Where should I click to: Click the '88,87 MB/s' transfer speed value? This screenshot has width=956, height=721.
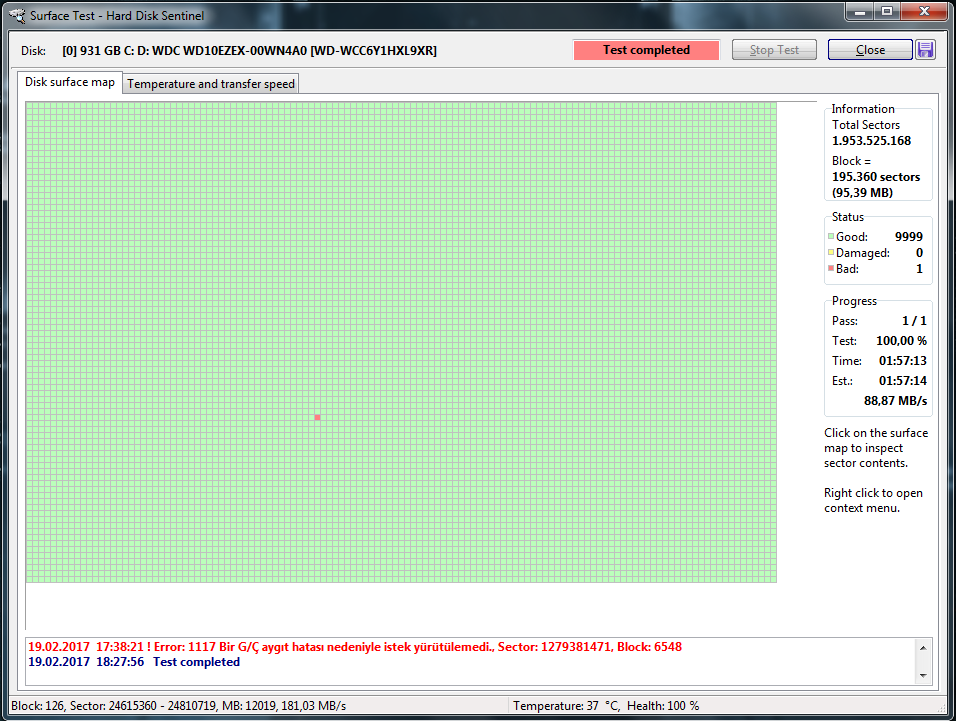pos(895,401)
